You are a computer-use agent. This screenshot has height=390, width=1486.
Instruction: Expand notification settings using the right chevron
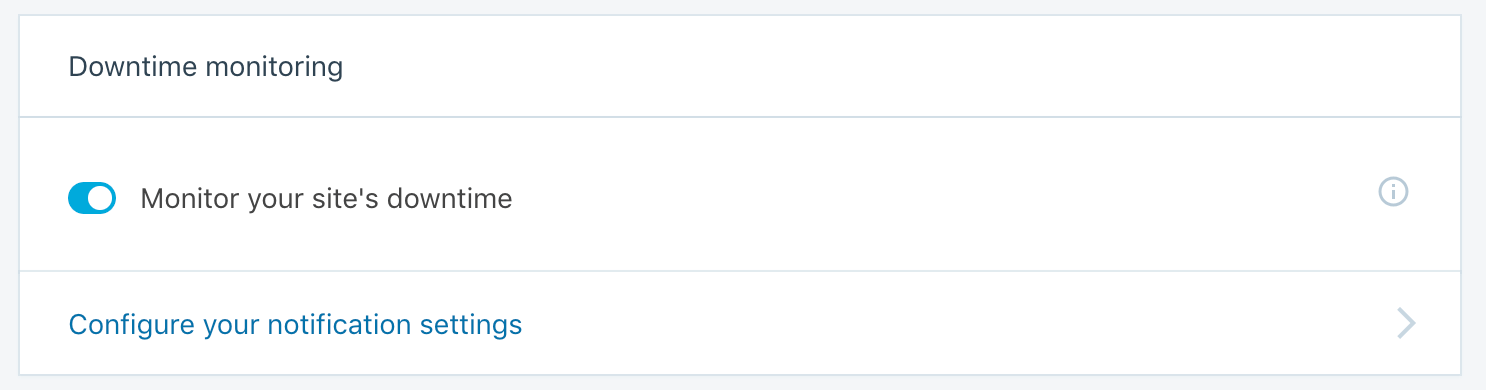pyautogui.click(x=1406, y=324)
